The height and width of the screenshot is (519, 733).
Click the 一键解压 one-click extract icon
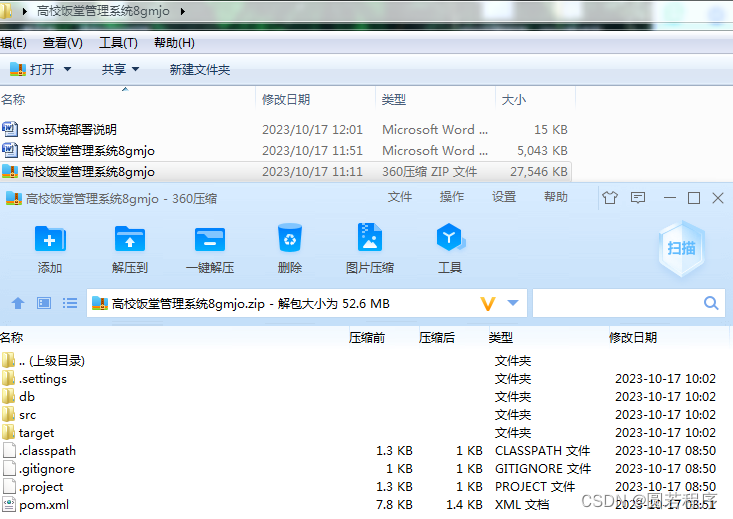[x=210, y=239]
